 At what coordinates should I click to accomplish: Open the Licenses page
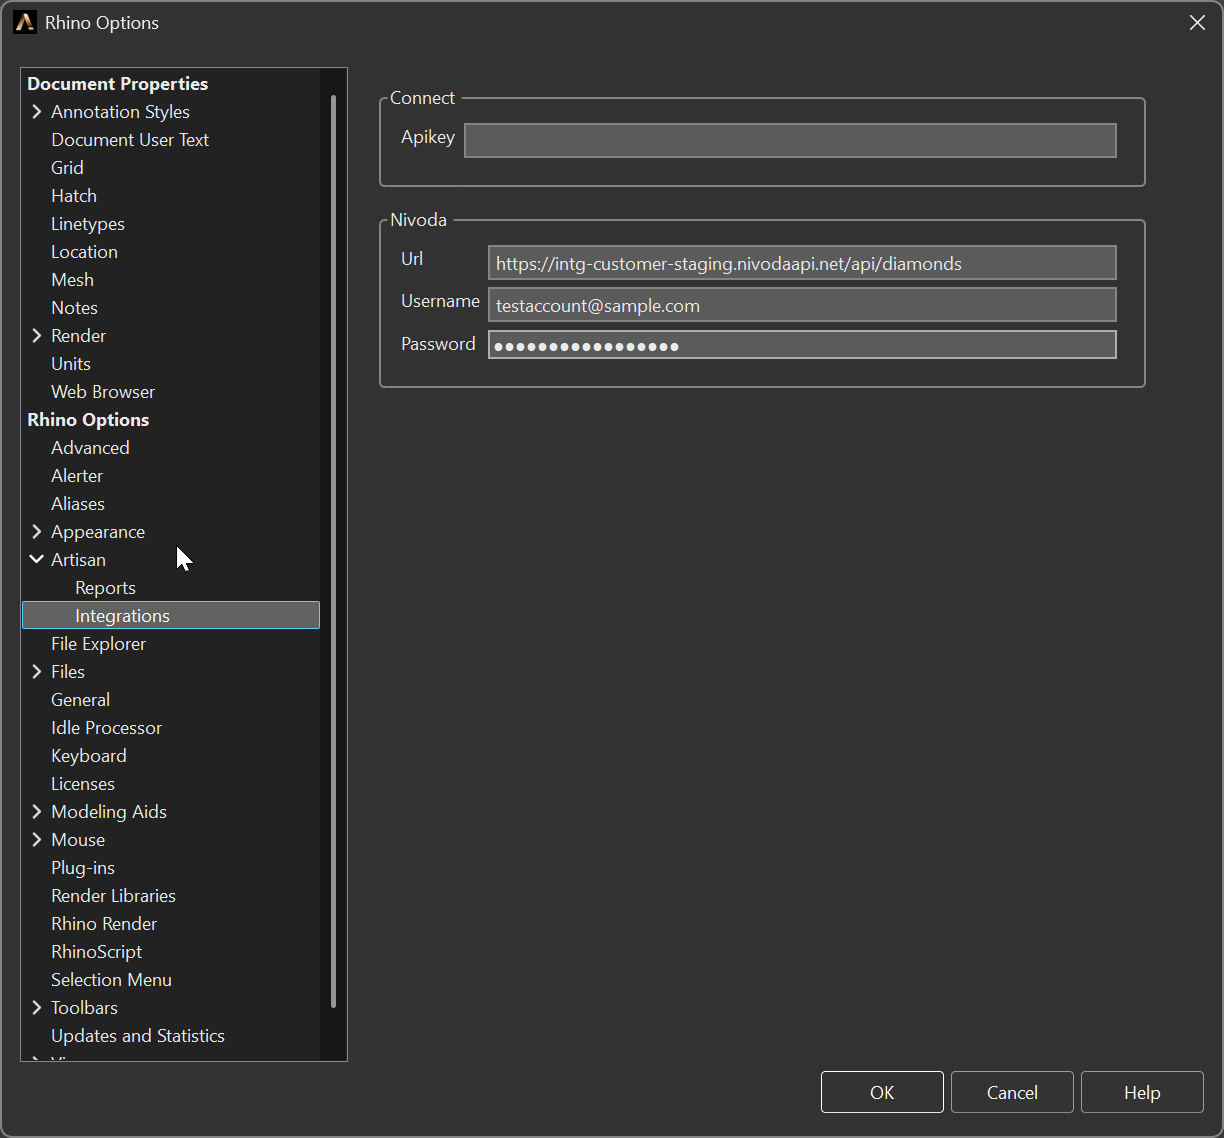tap(83, 783)
